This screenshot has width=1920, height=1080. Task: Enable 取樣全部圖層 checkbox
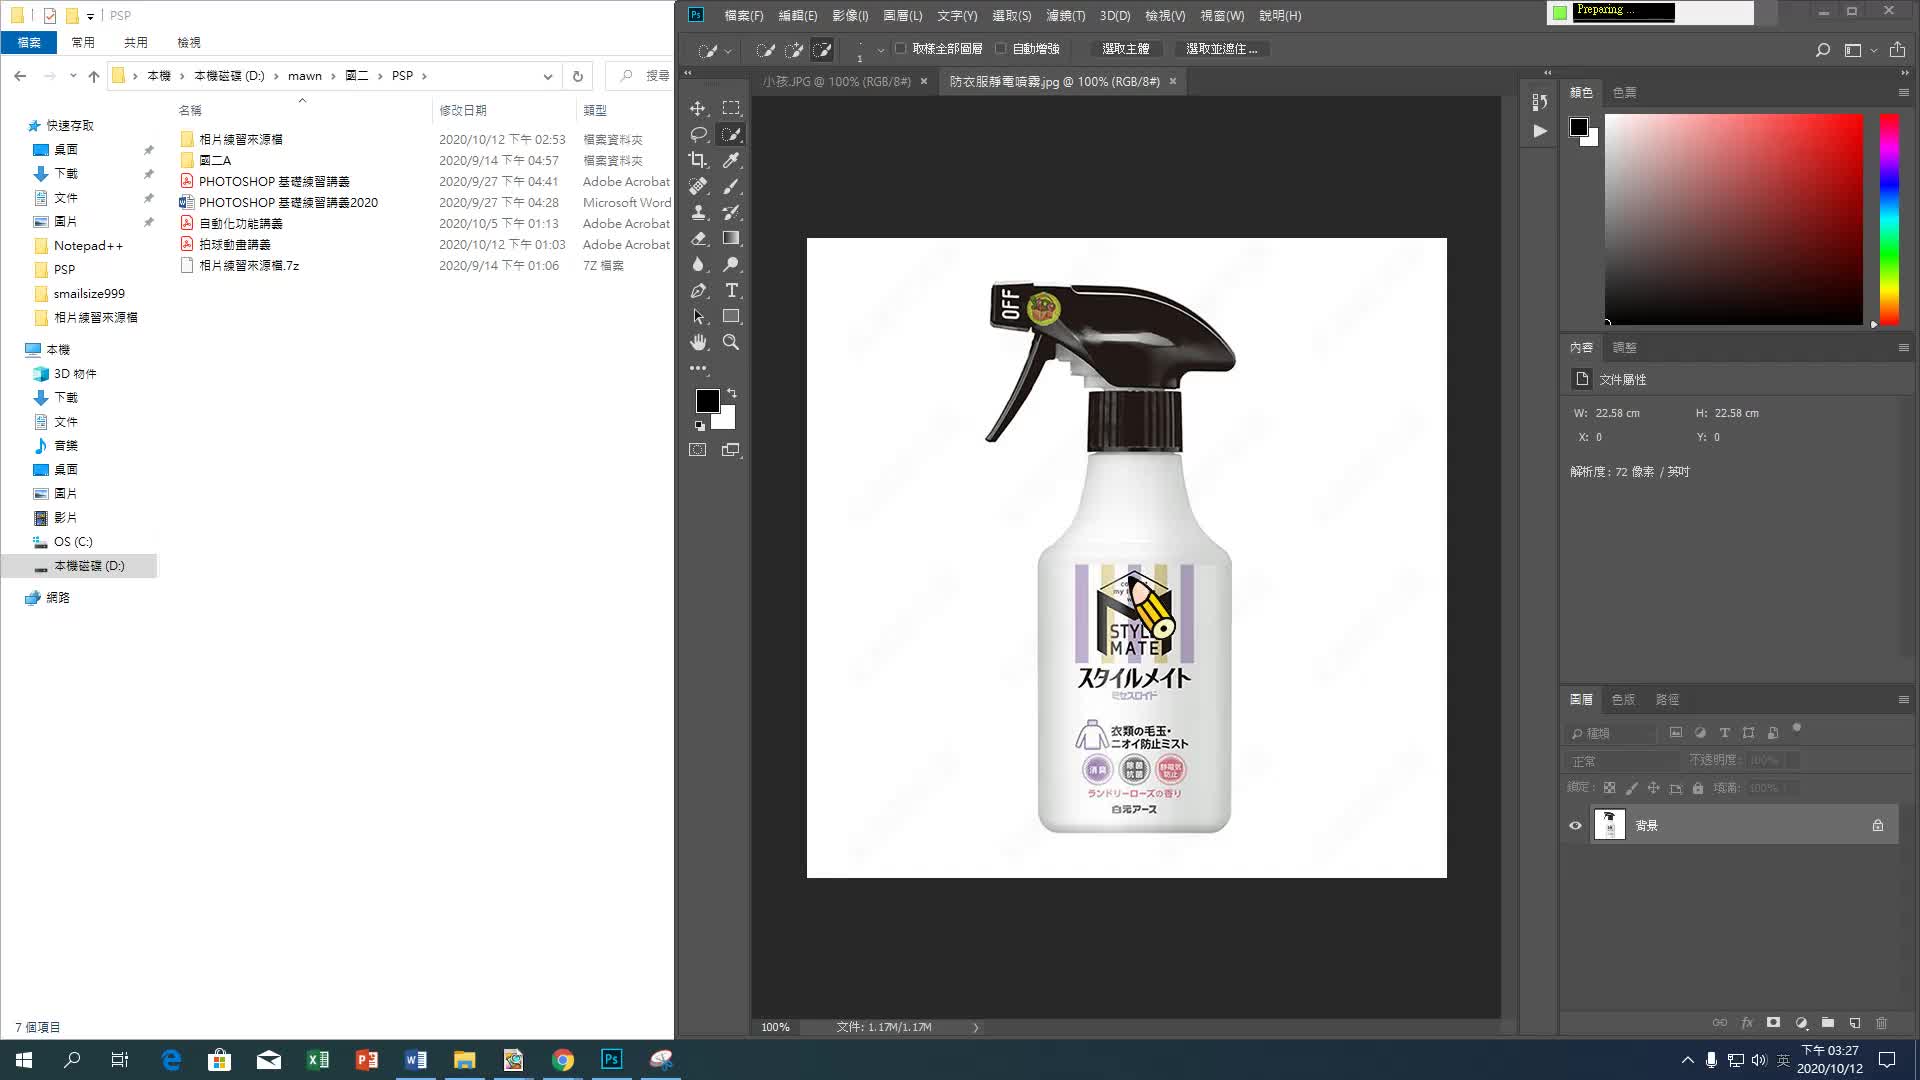pyautogui.click(x=900, y=48)
